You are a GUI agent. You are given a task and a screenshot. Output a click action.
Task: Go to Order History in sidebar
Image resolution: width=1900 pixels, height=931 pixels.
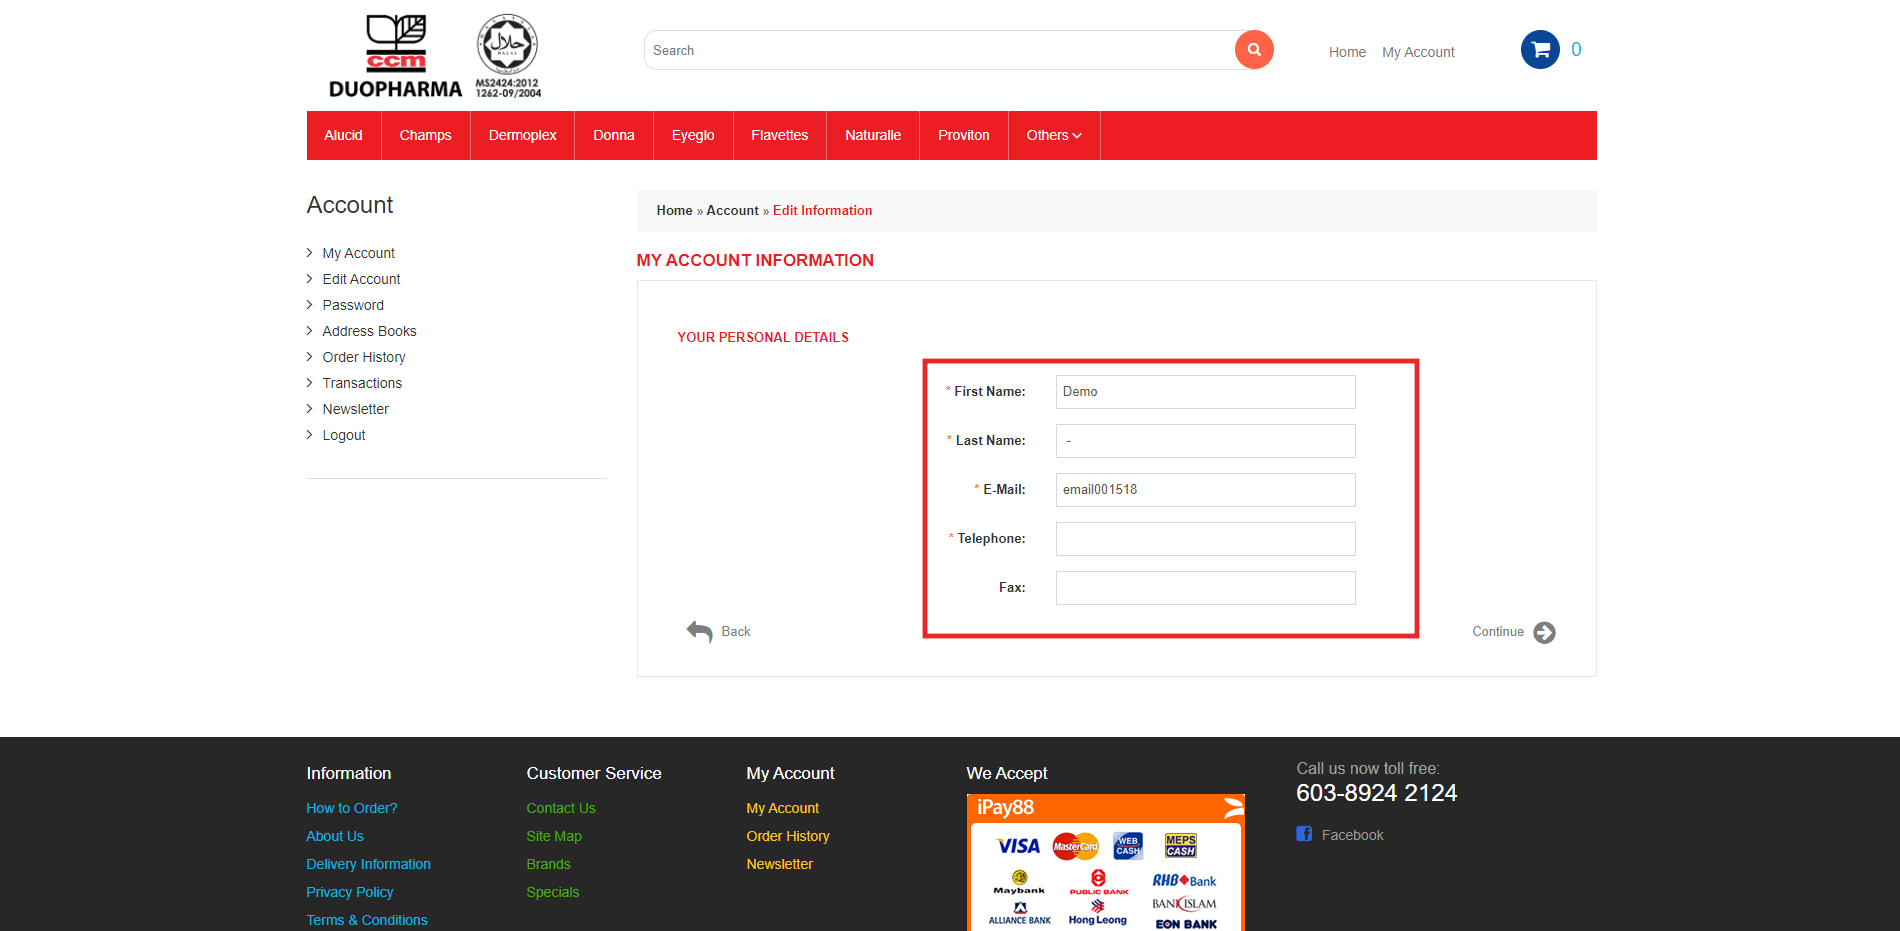[363, 357]
